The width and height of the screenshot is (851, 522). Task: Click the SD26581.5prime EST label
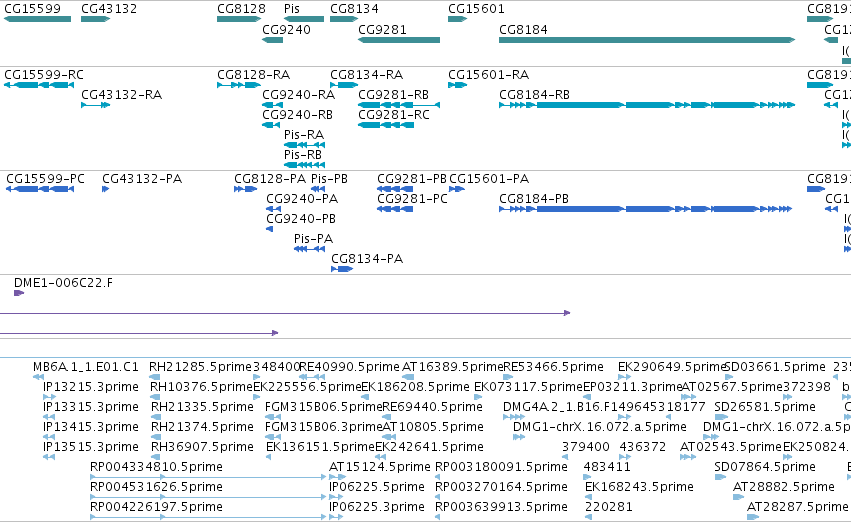tap(765, 407)
